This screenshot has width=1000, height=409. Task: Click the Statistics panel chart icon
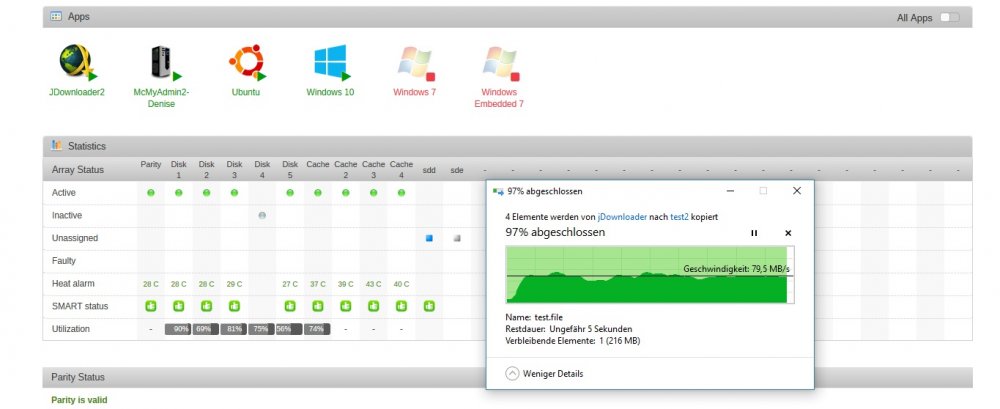56,145
